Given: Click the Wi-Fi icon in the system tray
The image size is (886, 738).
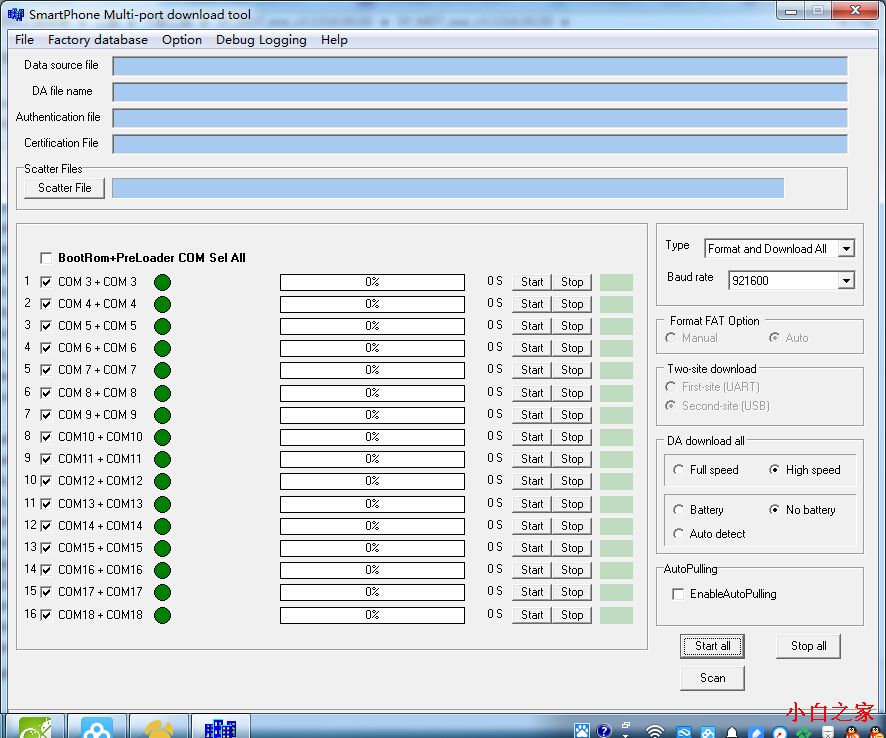Looking at the screenshot, I should [x=654, y=731].
